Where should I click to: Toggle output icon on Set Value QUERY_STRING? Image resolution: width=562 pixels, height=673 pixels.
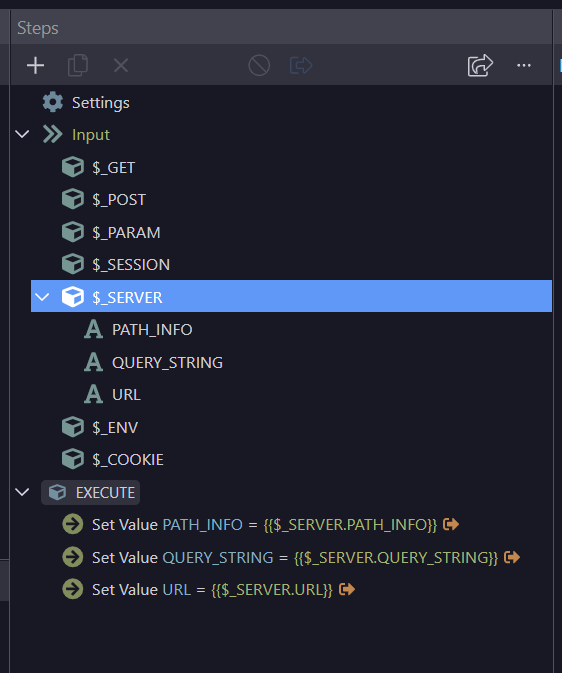coord(512,557)
